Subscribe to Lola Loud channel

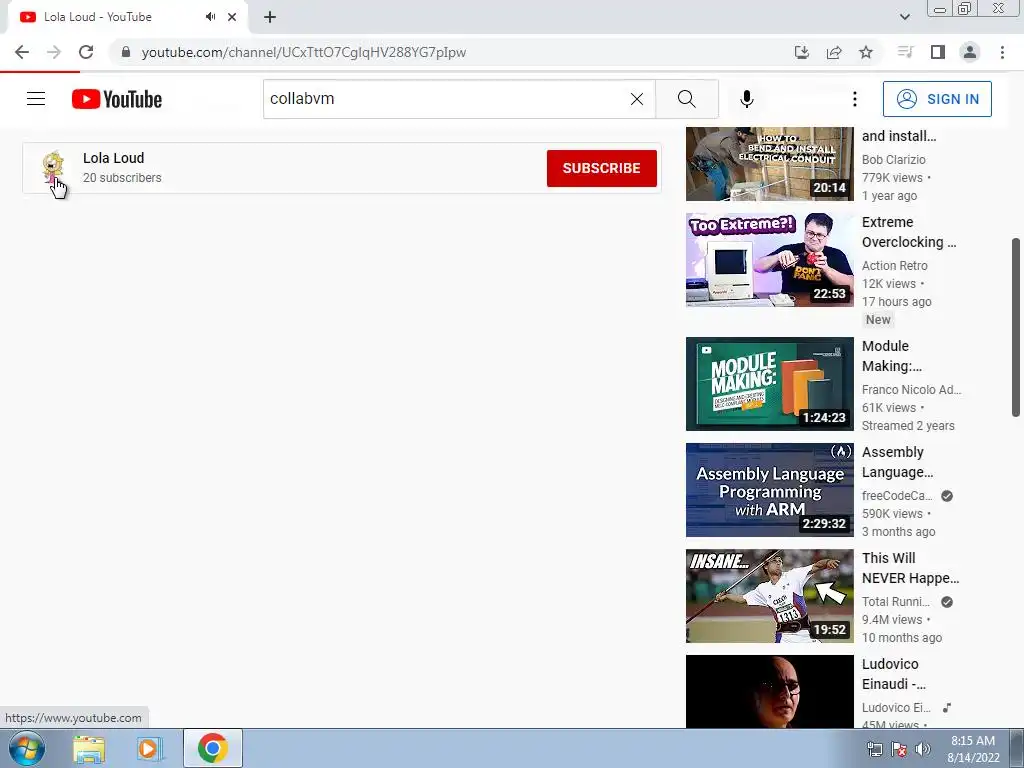pos(601,168)
